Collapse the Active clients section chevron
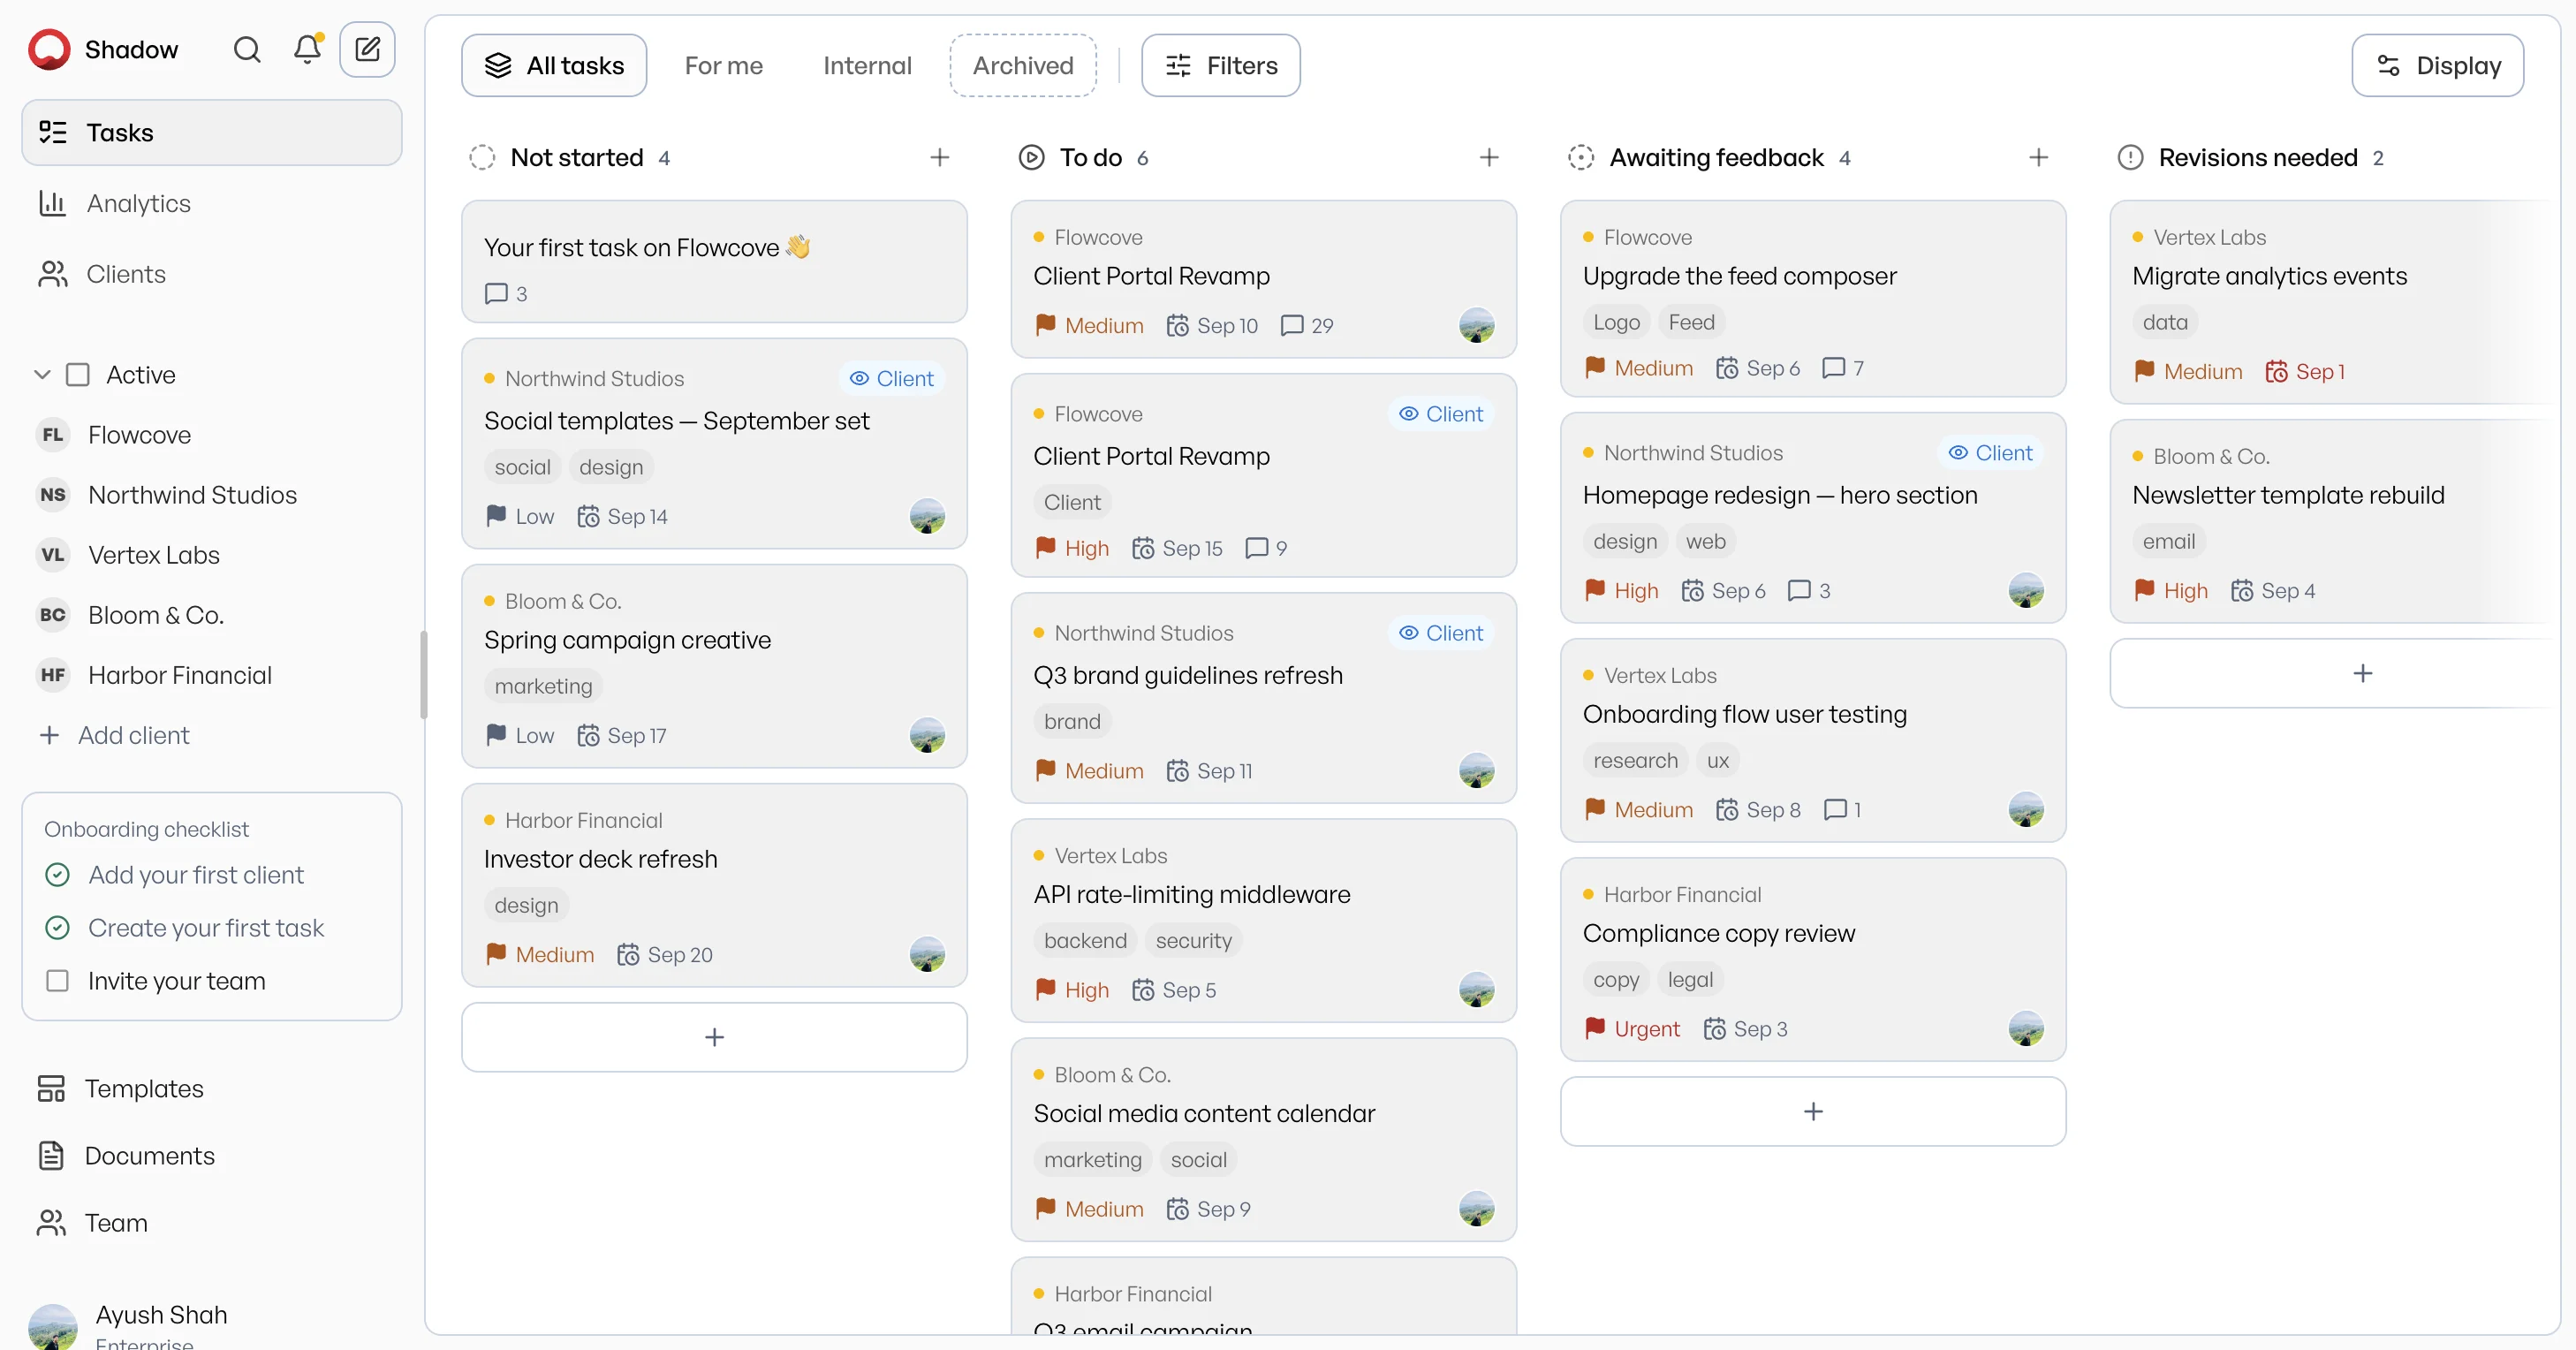2576x1350 pixels. (42, 375)
